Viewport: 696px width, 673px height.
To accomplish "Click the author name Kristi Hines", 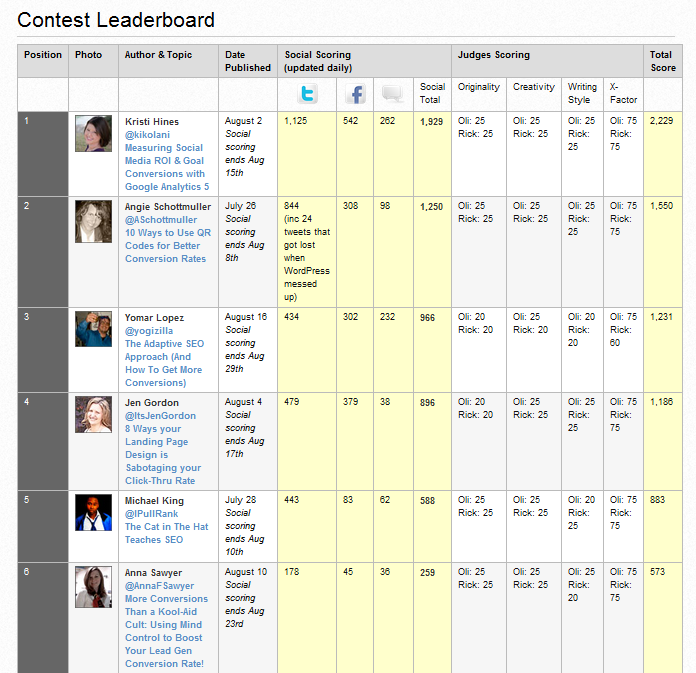I will 152,122.
